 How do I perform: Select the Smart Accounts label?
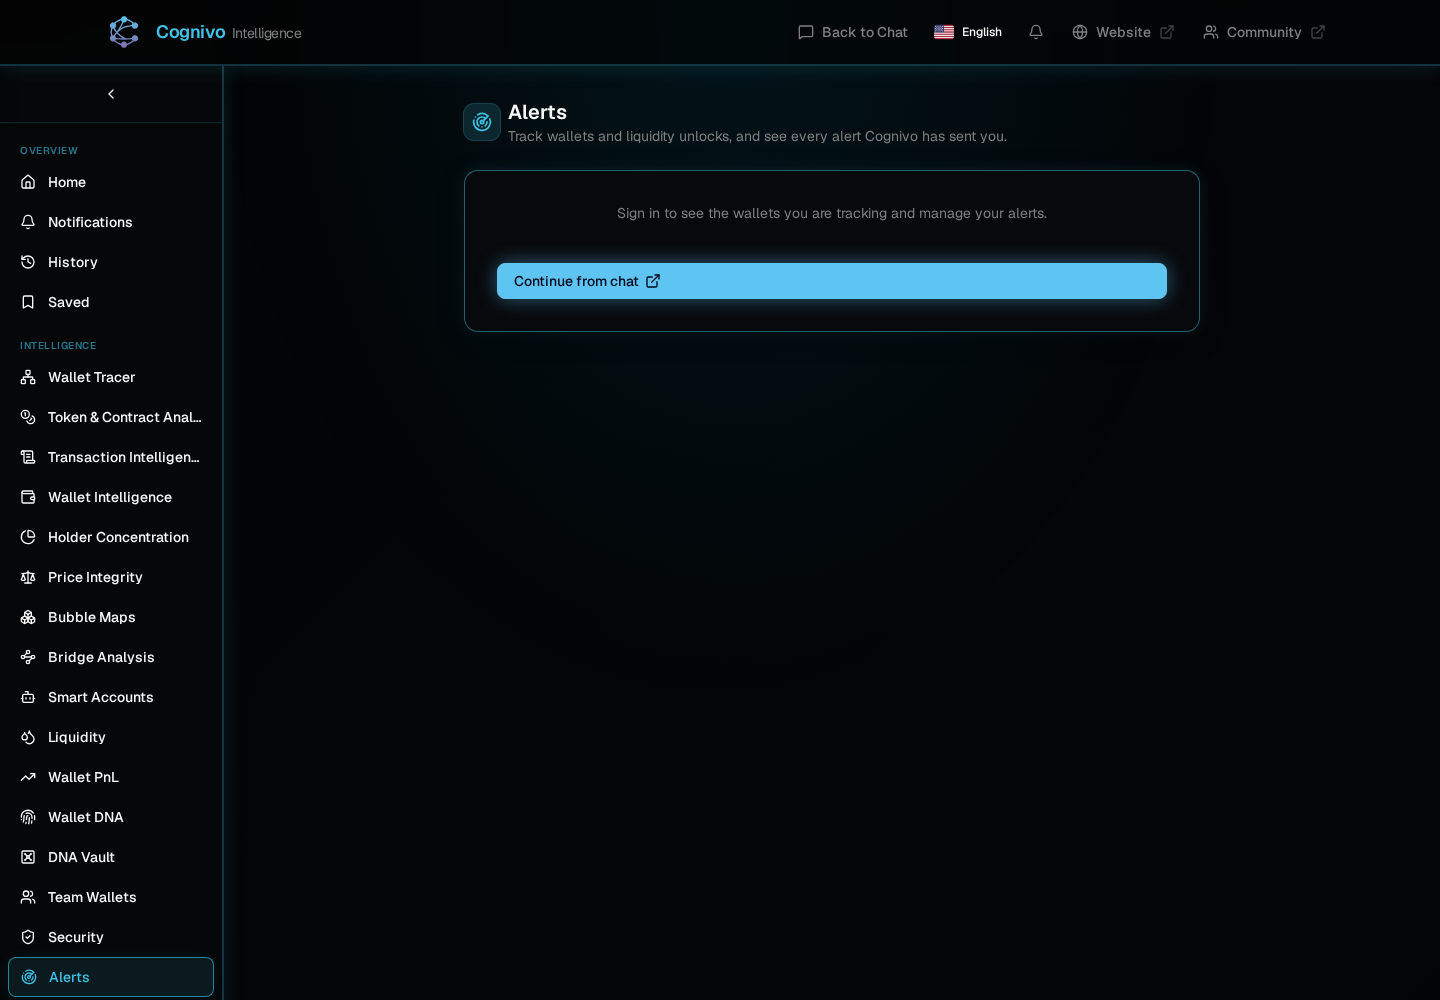[x=101, y=697]
